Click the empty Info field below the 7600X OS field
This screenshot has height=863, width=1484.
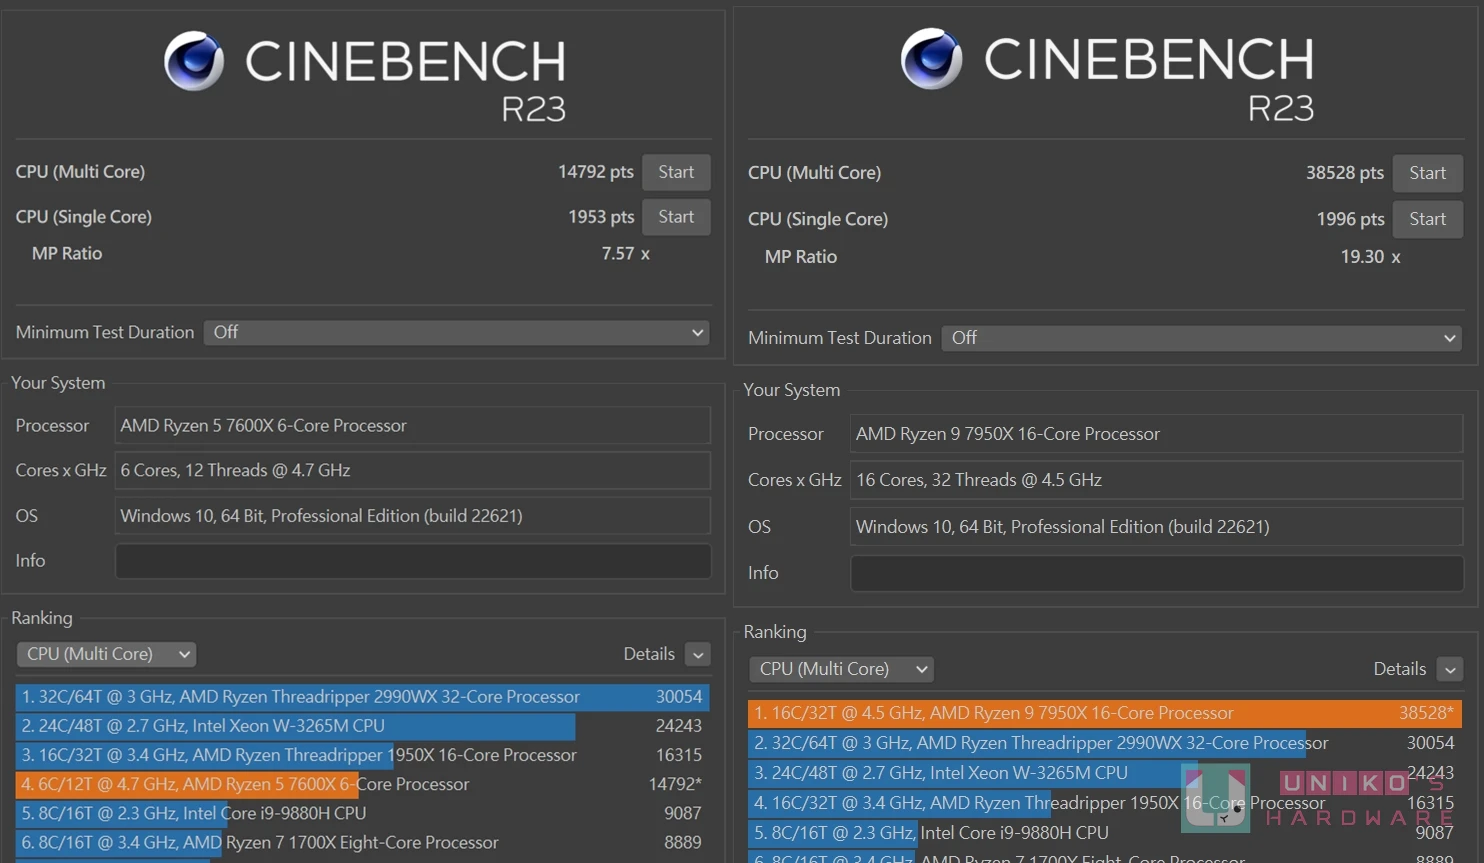click(x=412, y=561)
